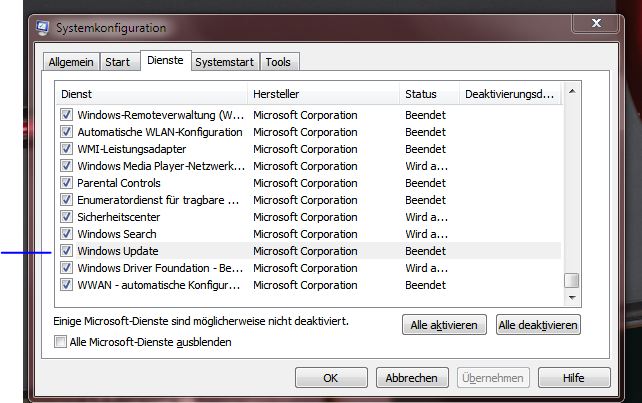Select the Windows Driver Foundation service name
Screen dimensions: 642x403
click(160, 268)
